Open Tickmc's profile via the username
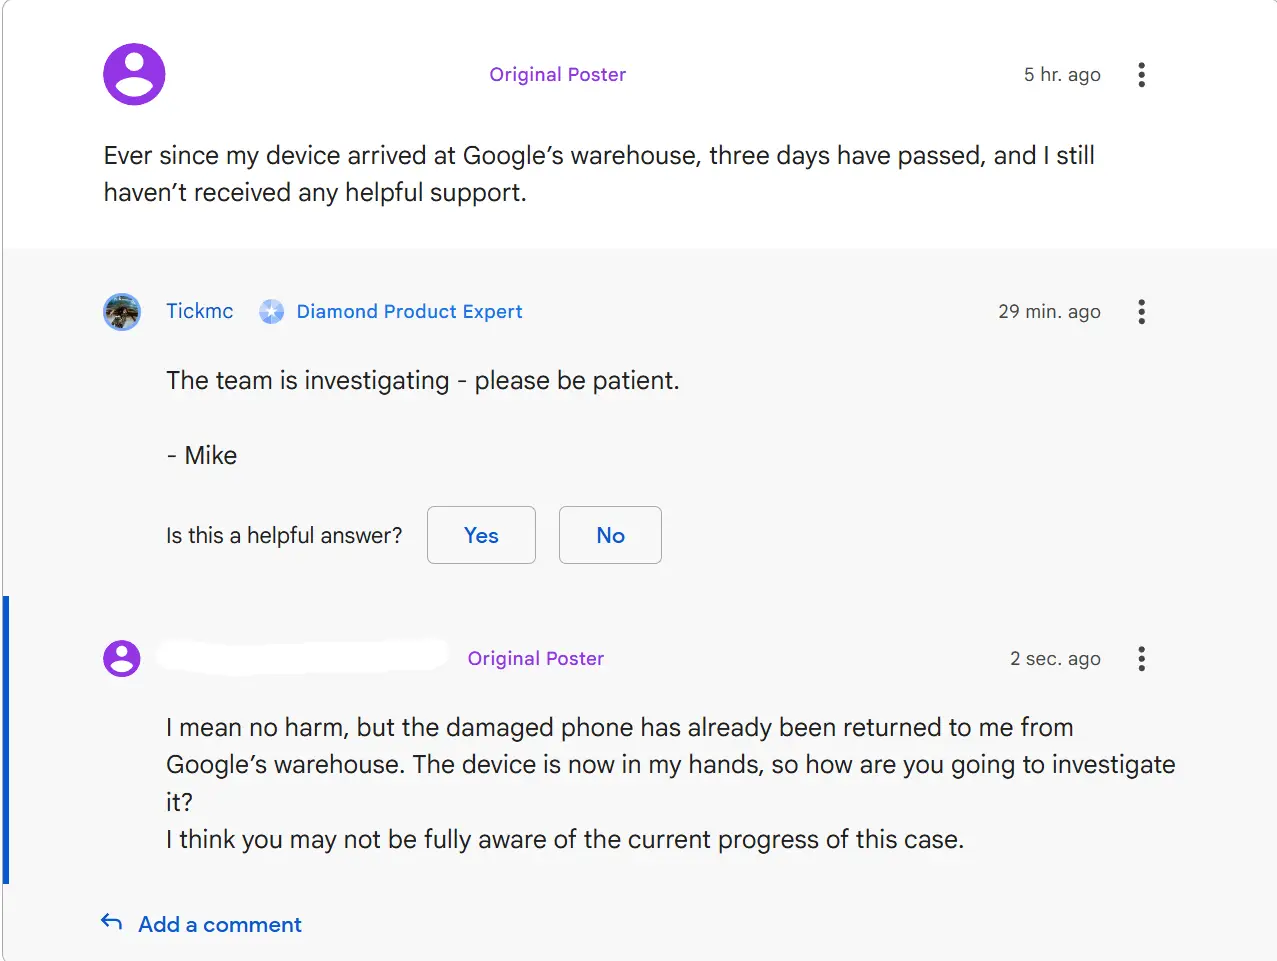 [200, 311]
